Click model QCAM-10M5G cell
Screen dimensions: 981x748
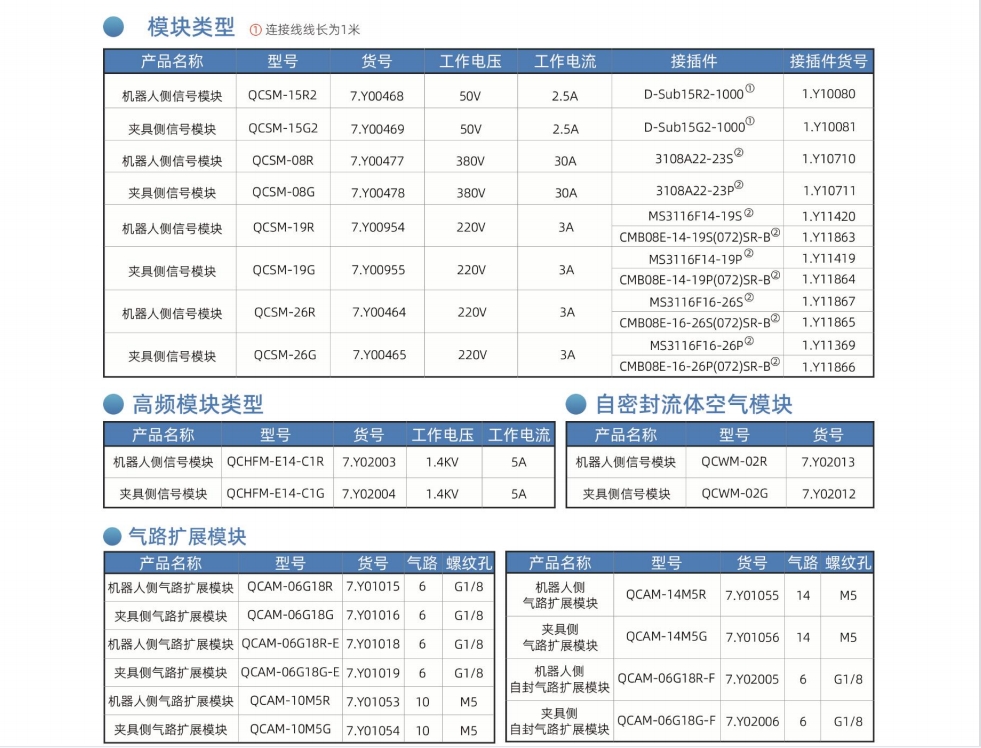[x=290, y=730]
